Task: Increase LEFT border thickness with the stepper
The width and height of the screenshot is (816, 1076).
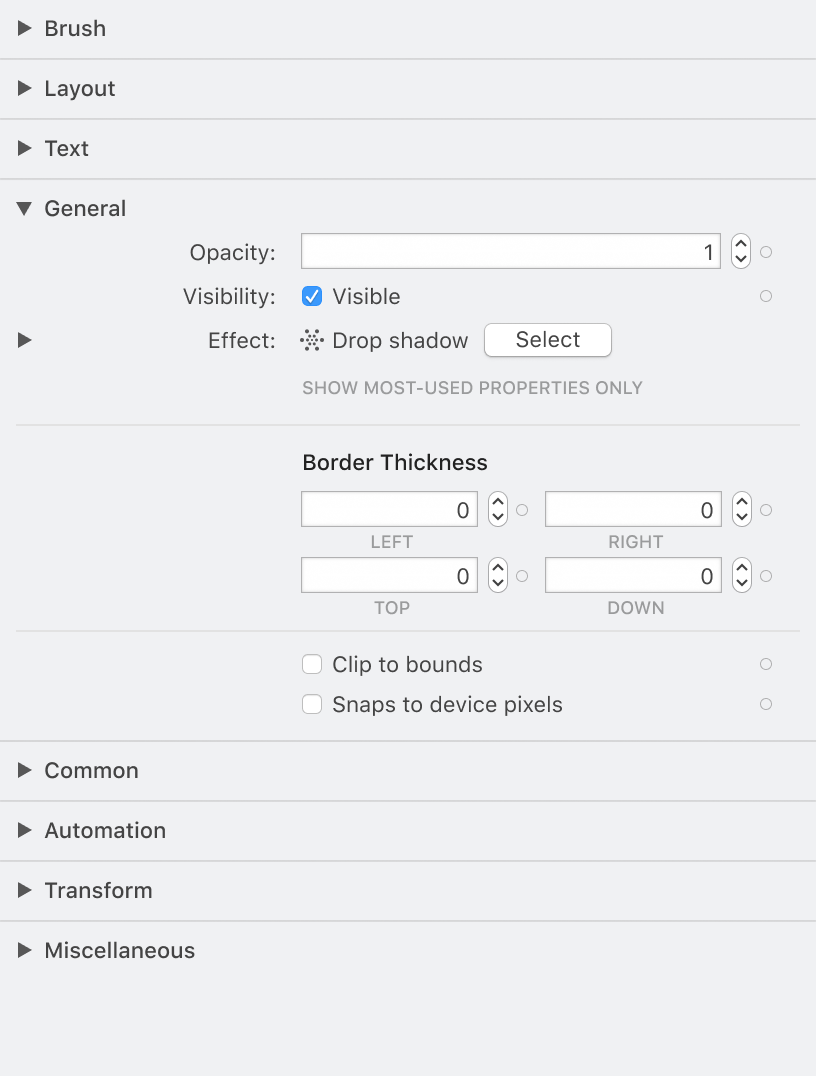Action: pyautogui.click(x=497, y=502)
